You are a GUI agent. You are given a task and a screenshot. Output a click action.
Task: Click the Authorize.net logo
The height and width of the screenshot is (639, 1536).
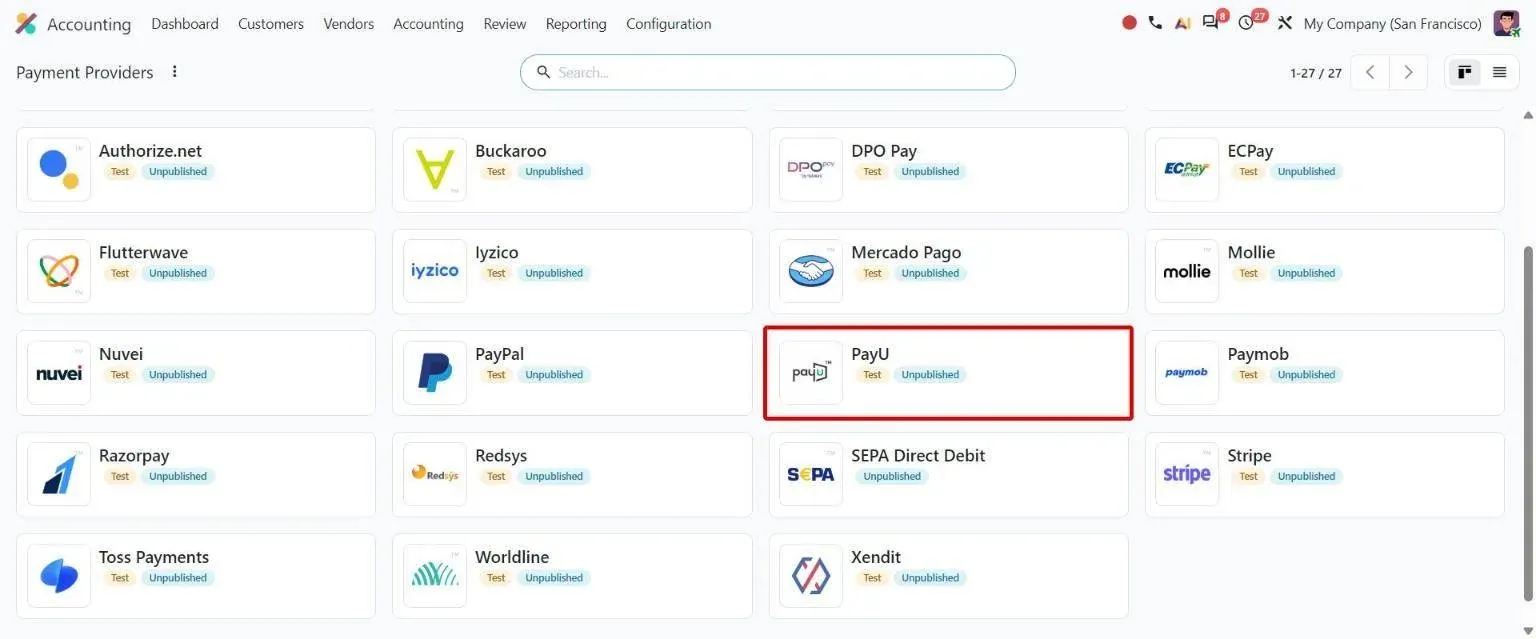click(x=59, y=169)
